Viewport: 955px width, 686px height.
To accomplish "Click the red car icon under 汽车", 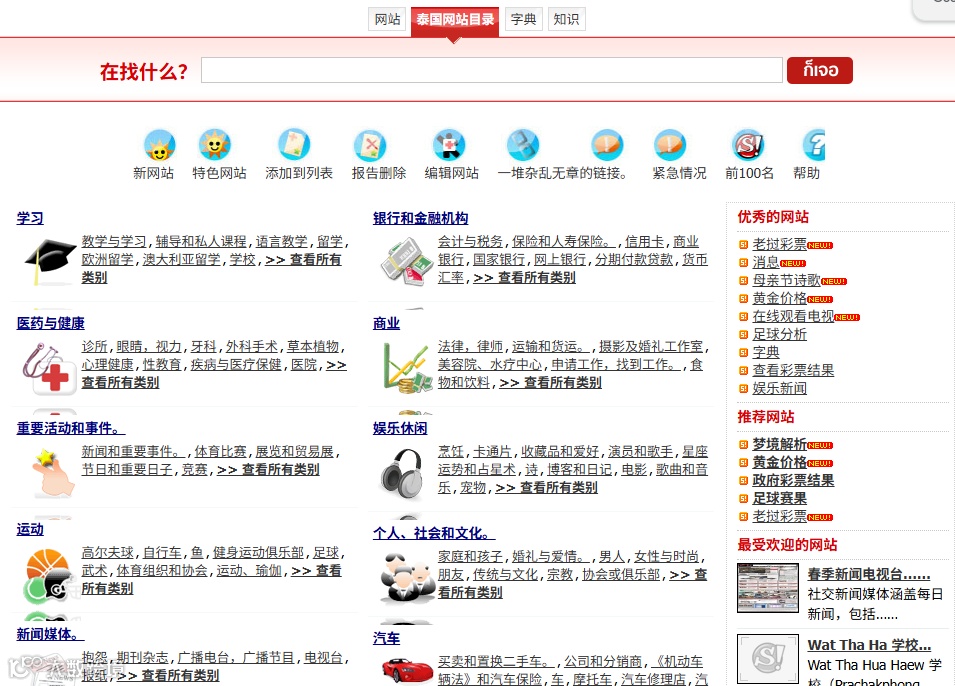I will click(x=407, y=670).
